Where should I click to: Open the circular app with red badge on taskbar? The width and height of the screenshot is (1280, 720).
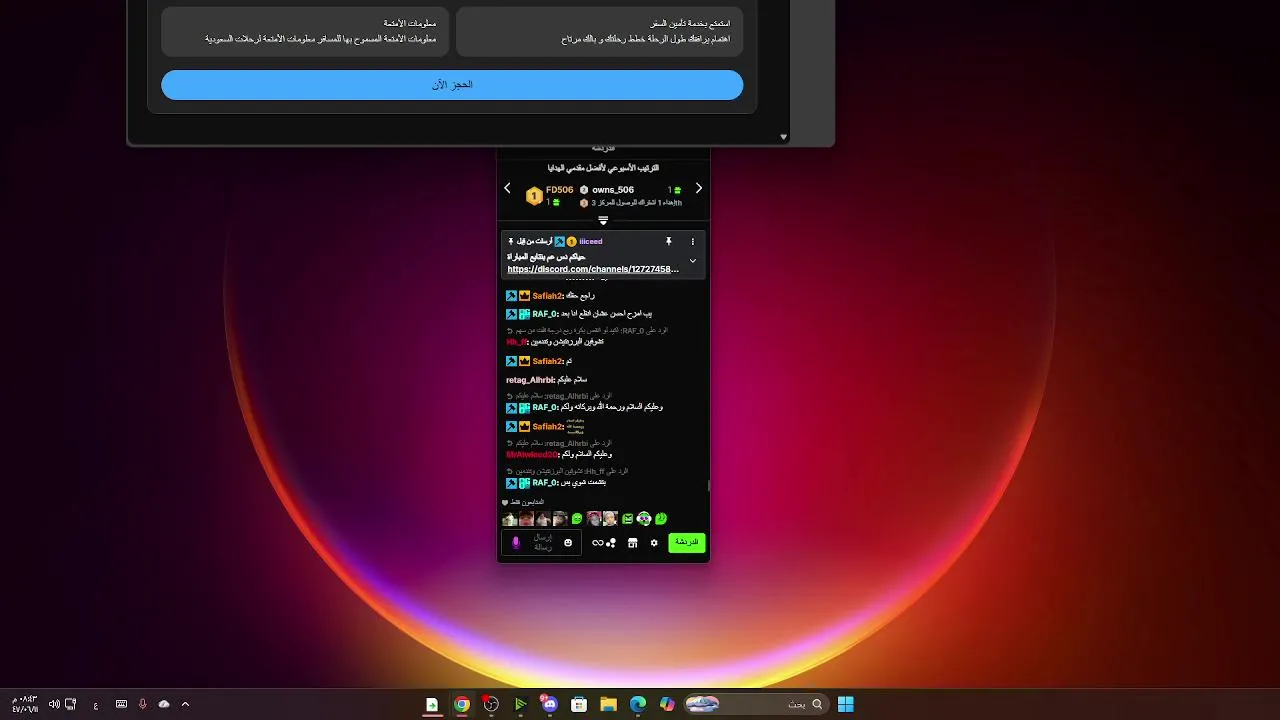tap(491, 704)
